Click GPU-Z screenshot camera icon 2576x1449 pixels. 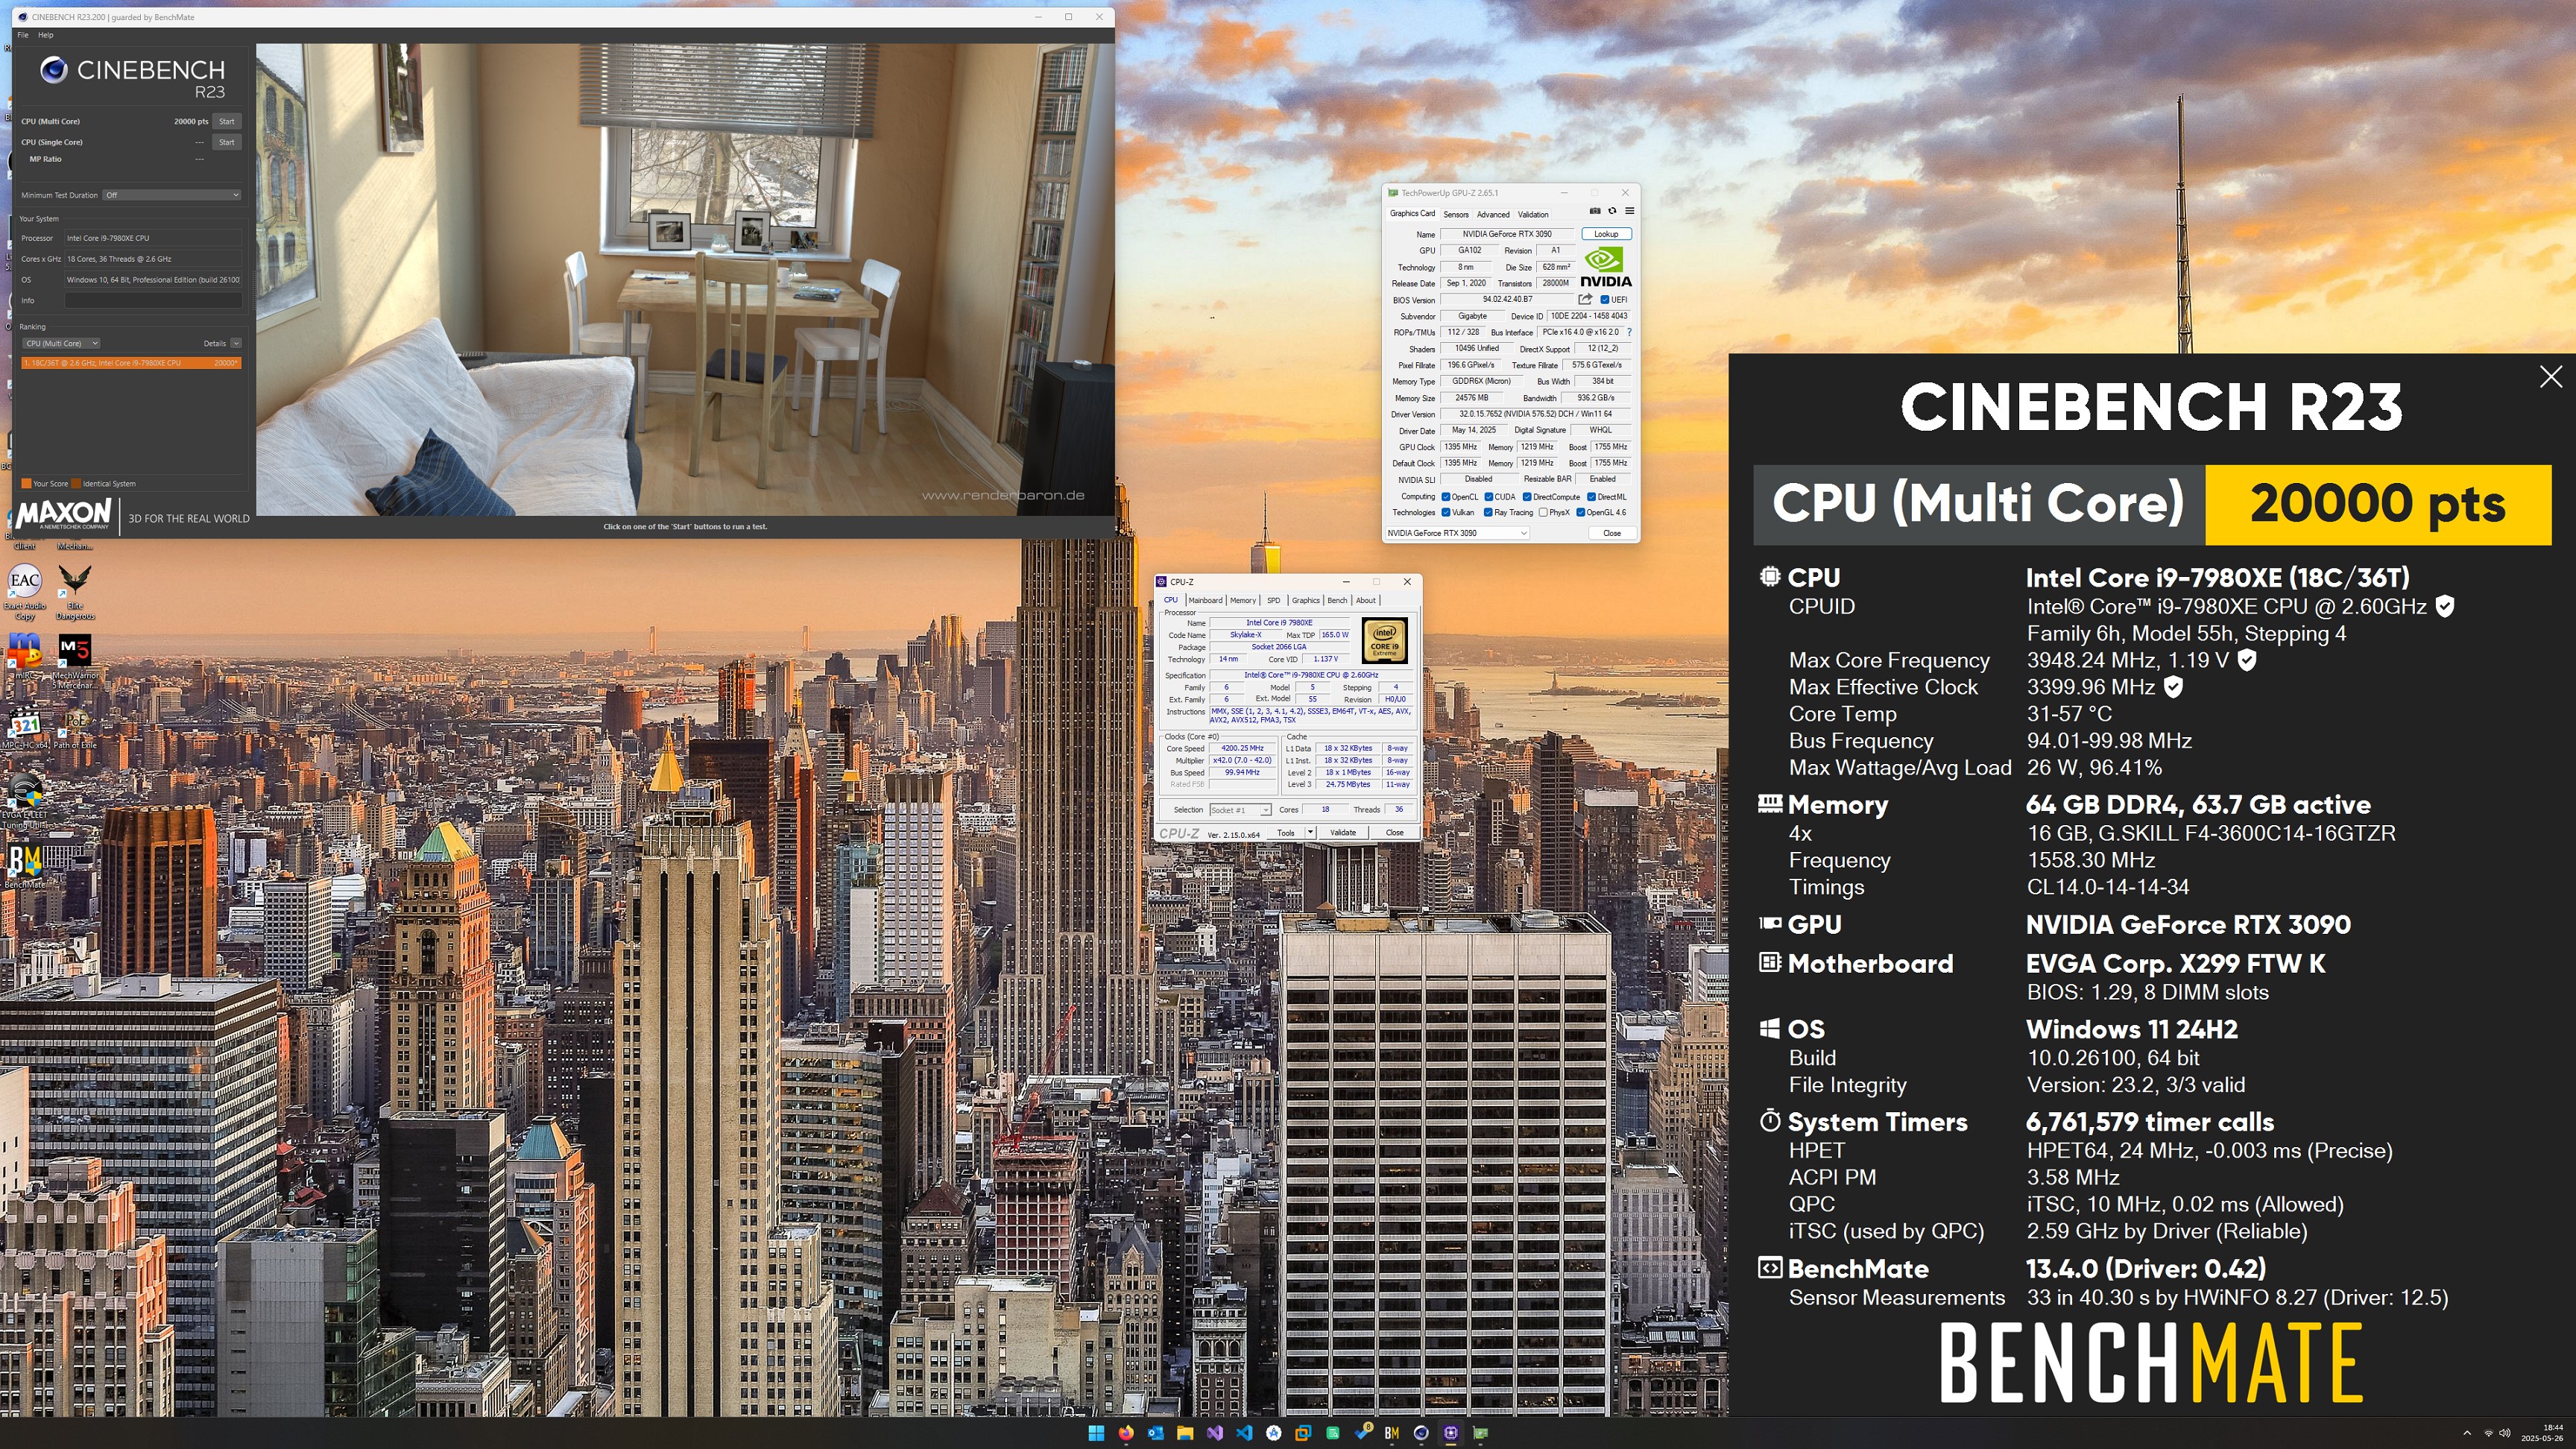pos(1595,211)
